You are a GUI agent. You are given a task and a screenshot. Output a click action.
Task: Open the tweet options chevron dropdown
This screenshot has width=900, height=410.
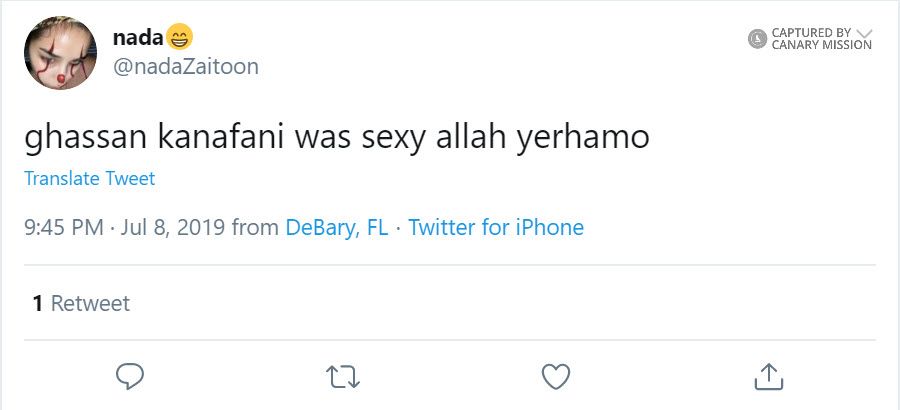(x=865, y=32)
